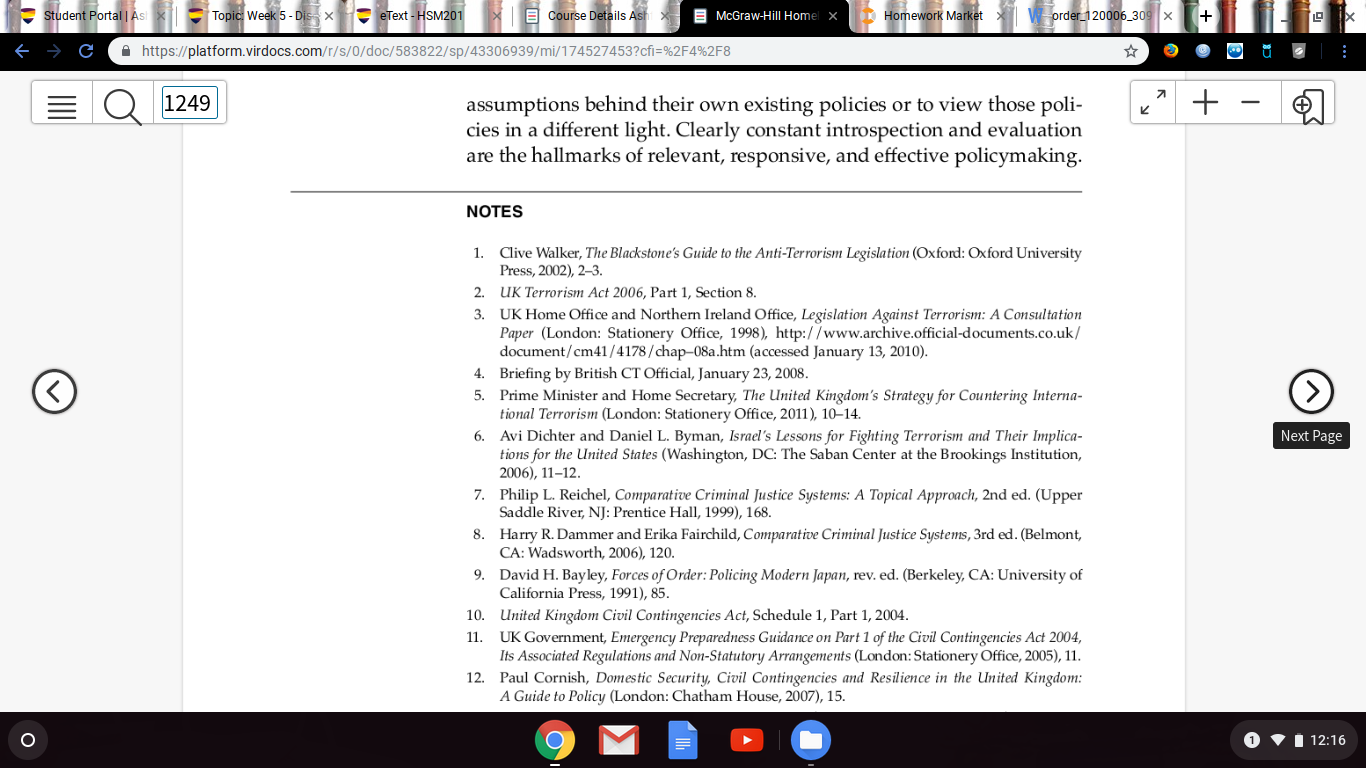Open the Course Details tab
1366x768 pixels.
(x=588, y=16)
